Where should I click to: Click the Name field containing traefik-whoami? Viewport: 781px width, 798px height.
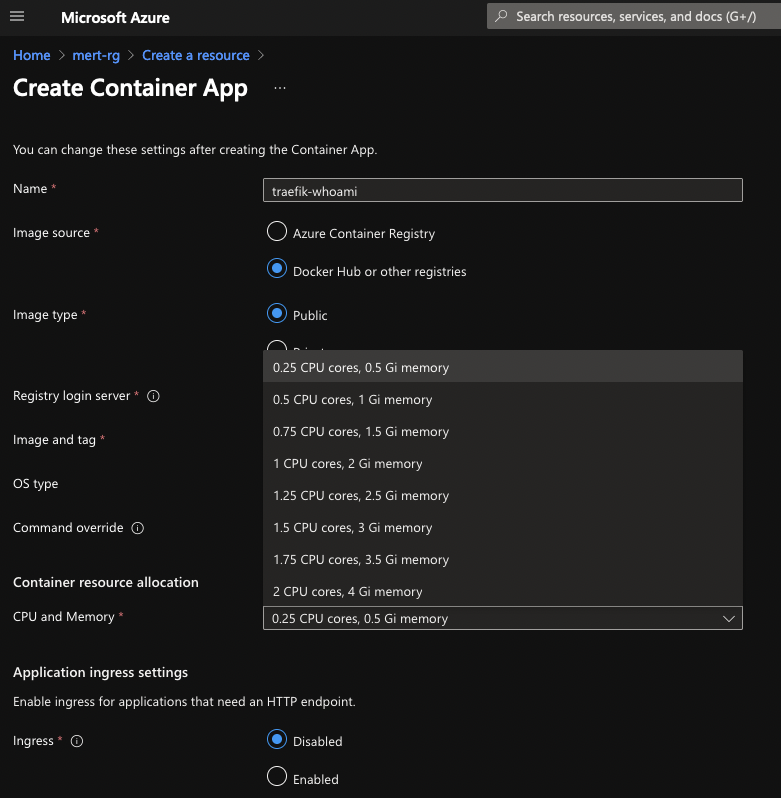pos(503,190)
